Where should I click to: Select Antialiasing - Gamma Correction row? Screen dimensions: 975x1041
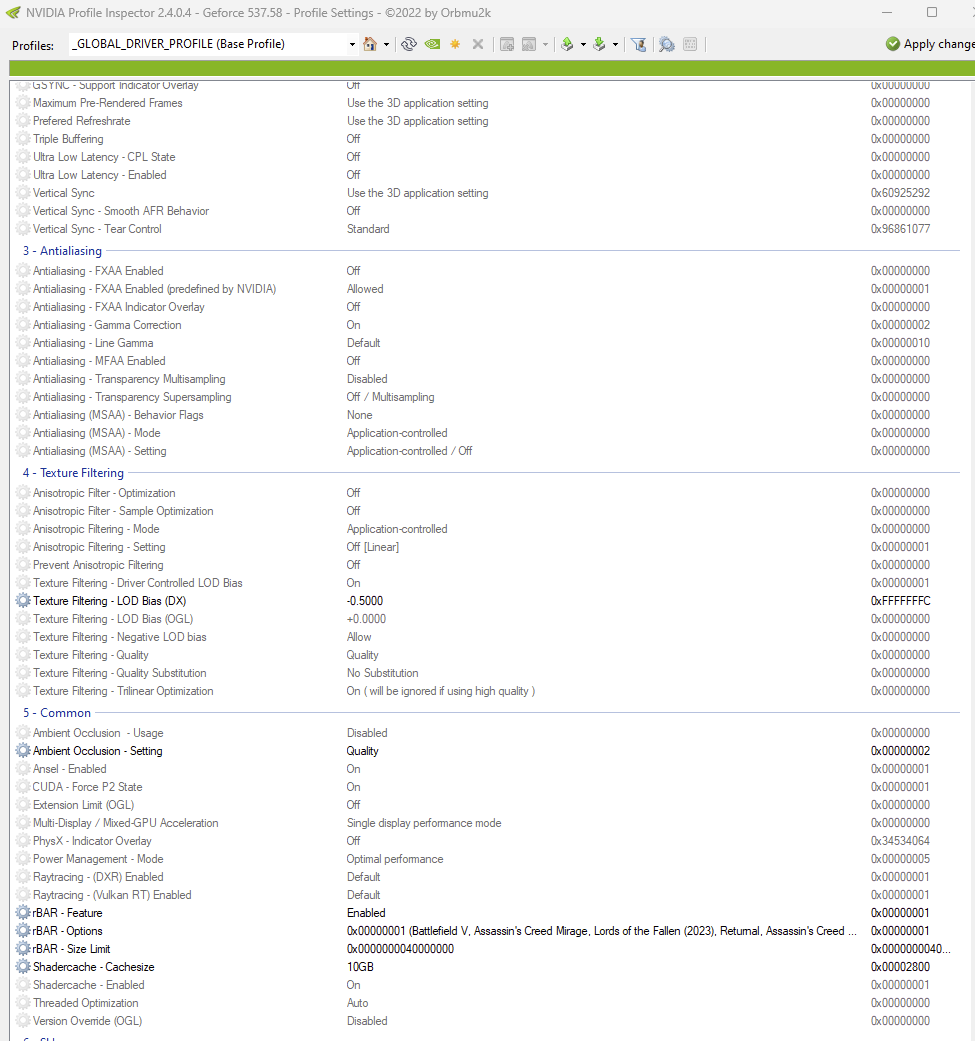click(487, 325)
